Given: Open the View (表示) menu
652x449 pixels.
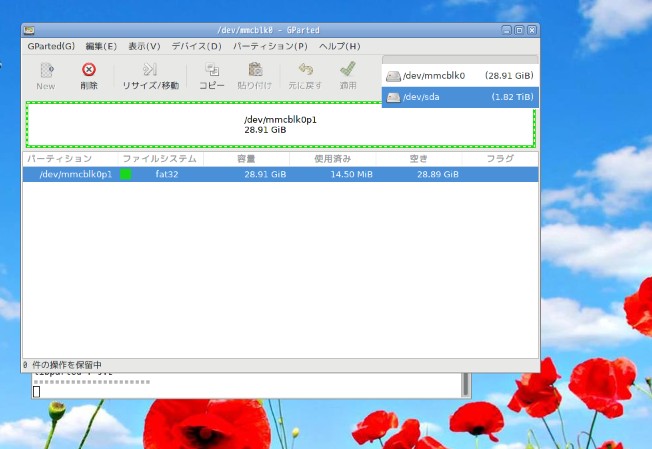Looking at the screenshot, I should (x=144, y=46).
